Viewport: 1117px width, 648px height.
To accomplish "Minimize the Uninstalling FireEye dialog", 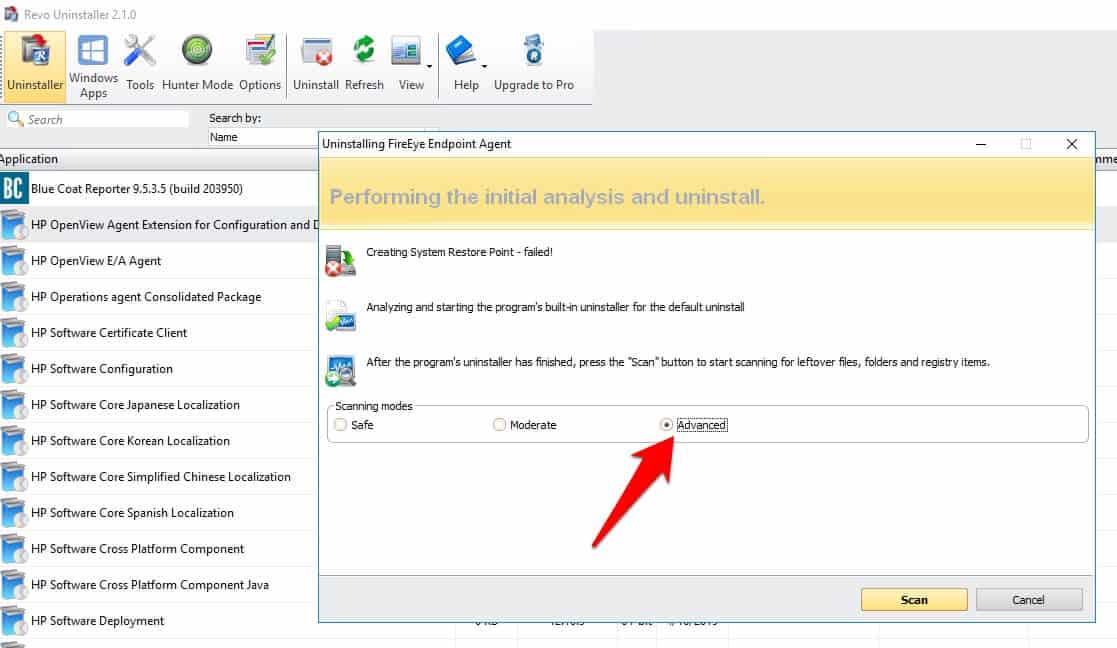I will [x=981, y=144].
